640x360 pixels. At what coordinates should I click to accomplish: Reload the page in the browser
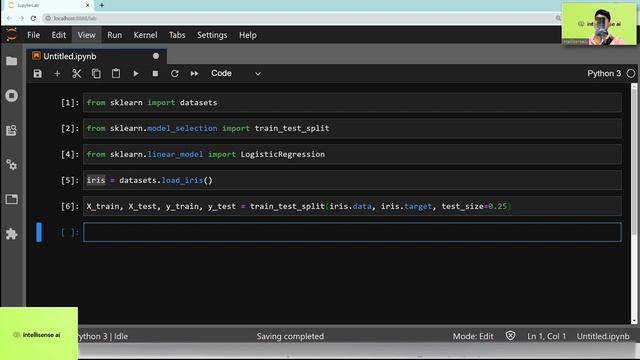coord(33,18)
